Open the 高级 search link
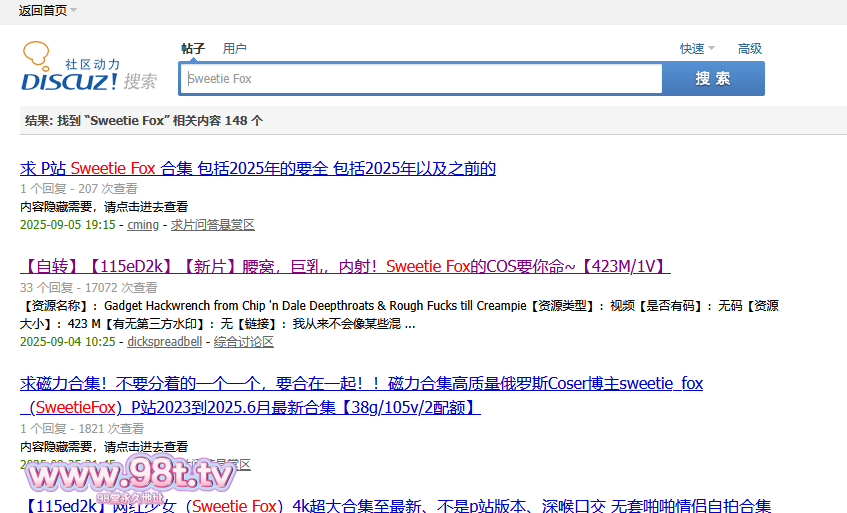 [x=750, y=49]
